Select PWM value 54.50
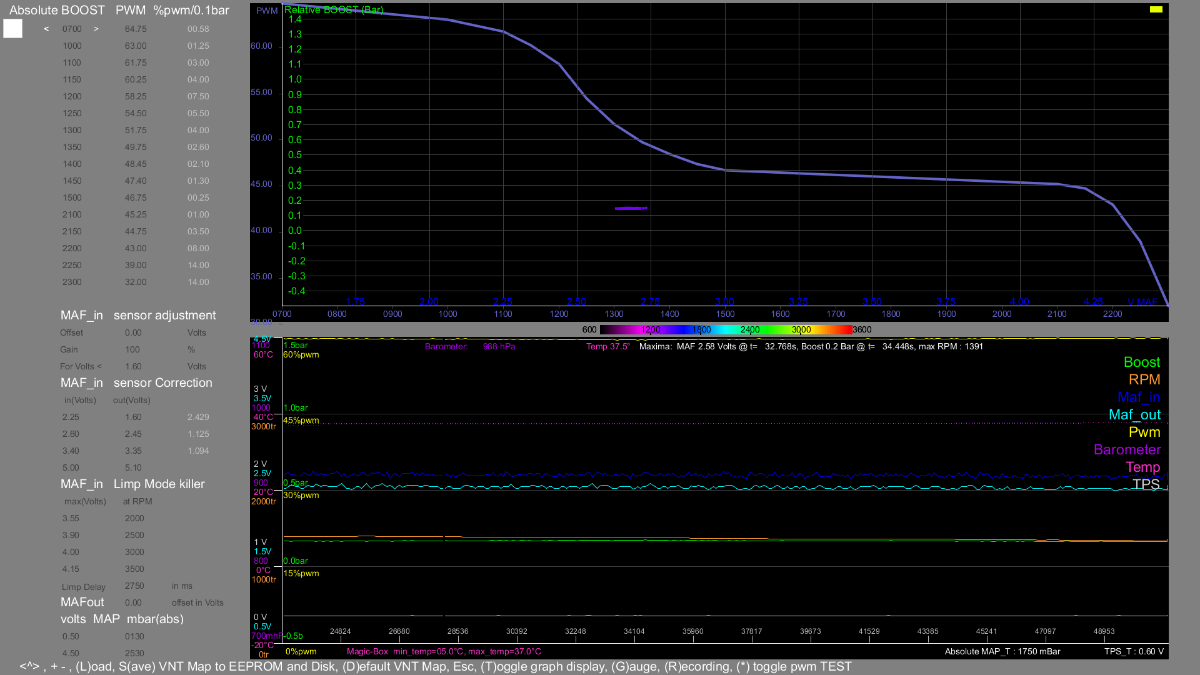1200x675 pixels. [136, 113]
